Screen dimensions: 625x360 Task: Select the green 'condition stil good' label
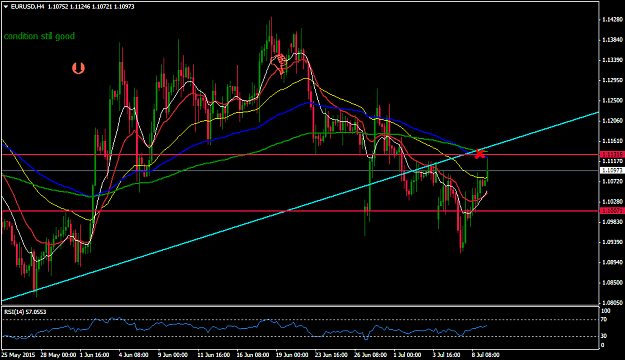(39, 36)
